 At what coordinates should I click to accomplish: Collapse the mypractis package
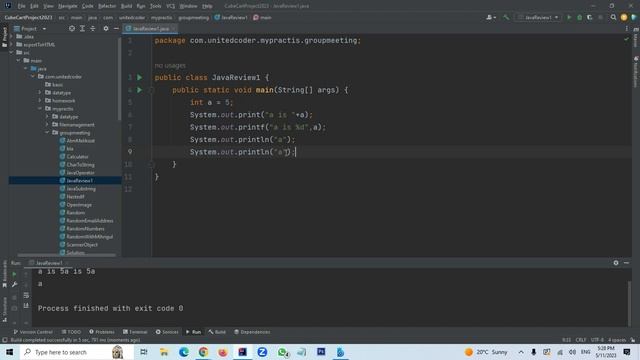40,109
